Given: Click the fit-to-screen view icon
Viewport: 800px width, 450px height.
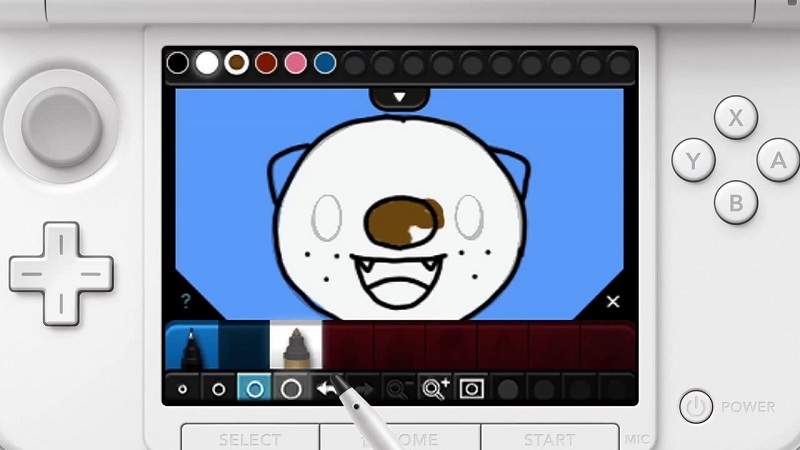Looking at the screenshot, I should (x=471, y=389).
